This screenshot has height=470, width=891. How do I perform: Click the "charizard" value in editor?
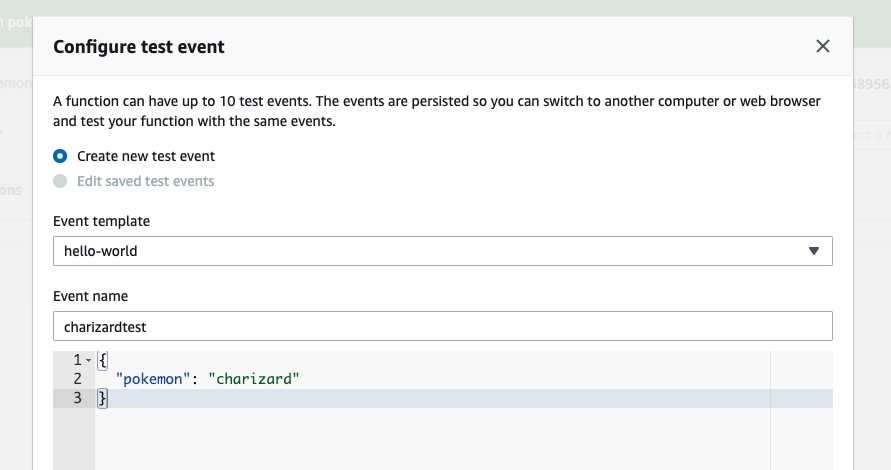pos(253,379)
